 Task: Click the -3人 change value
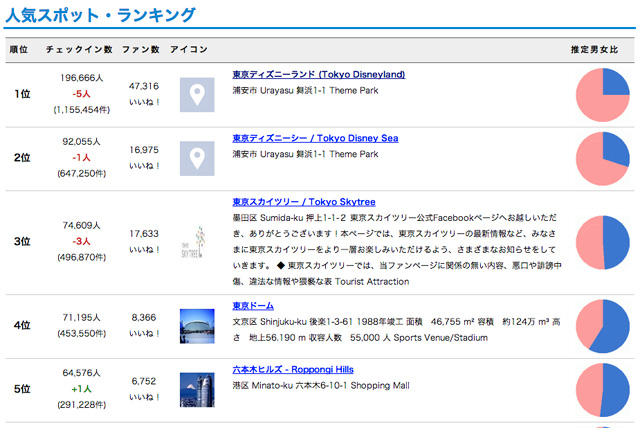tap(81, 242)
